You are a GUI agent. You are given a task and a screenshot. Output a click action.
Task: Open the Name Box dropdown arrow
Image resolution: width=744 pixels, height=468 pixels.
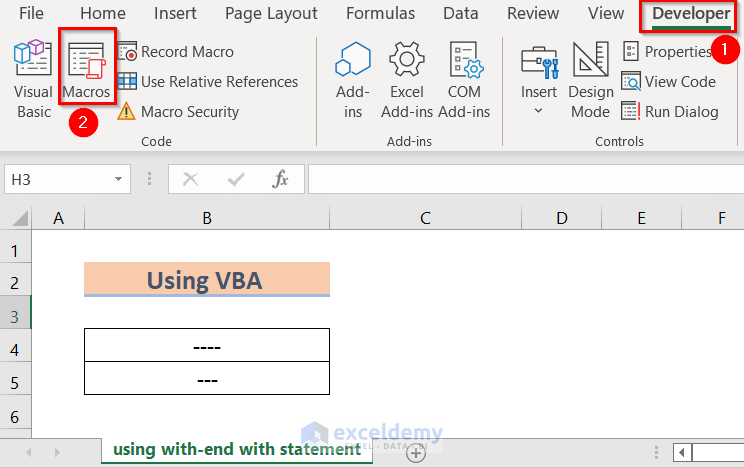(119, 180)
